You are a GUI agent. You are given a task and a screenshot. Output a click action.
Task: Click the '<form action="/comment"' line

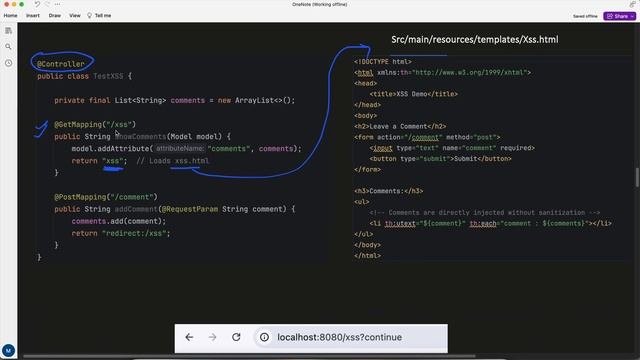(x=427, y=138)
